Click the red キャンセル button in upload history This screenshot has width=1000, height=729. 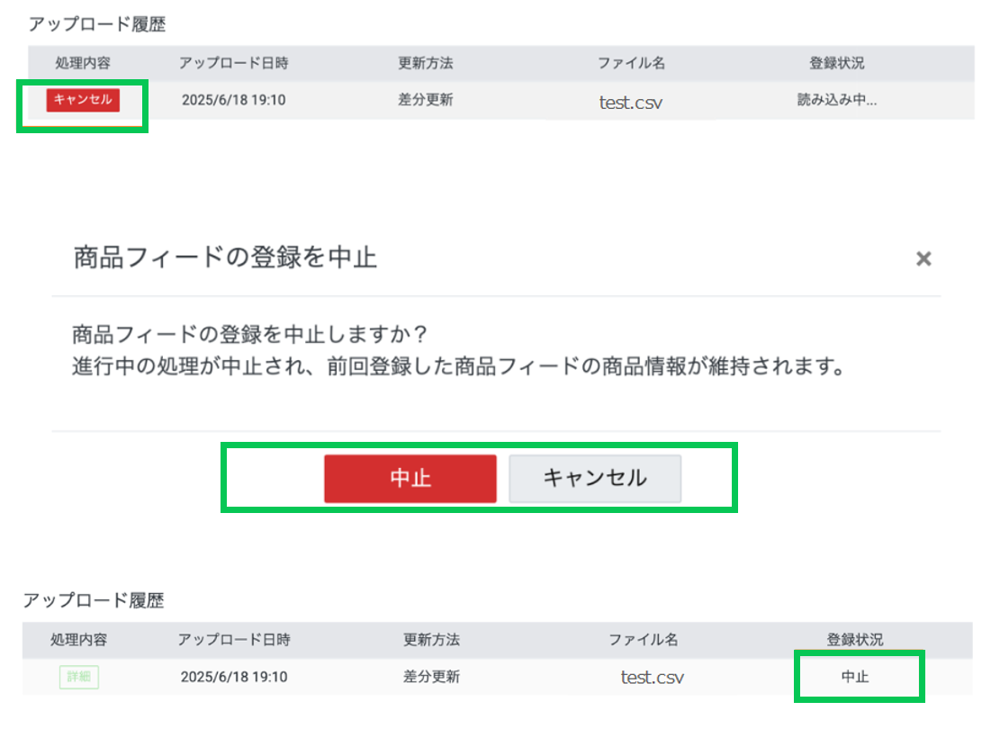click(83, 99)
